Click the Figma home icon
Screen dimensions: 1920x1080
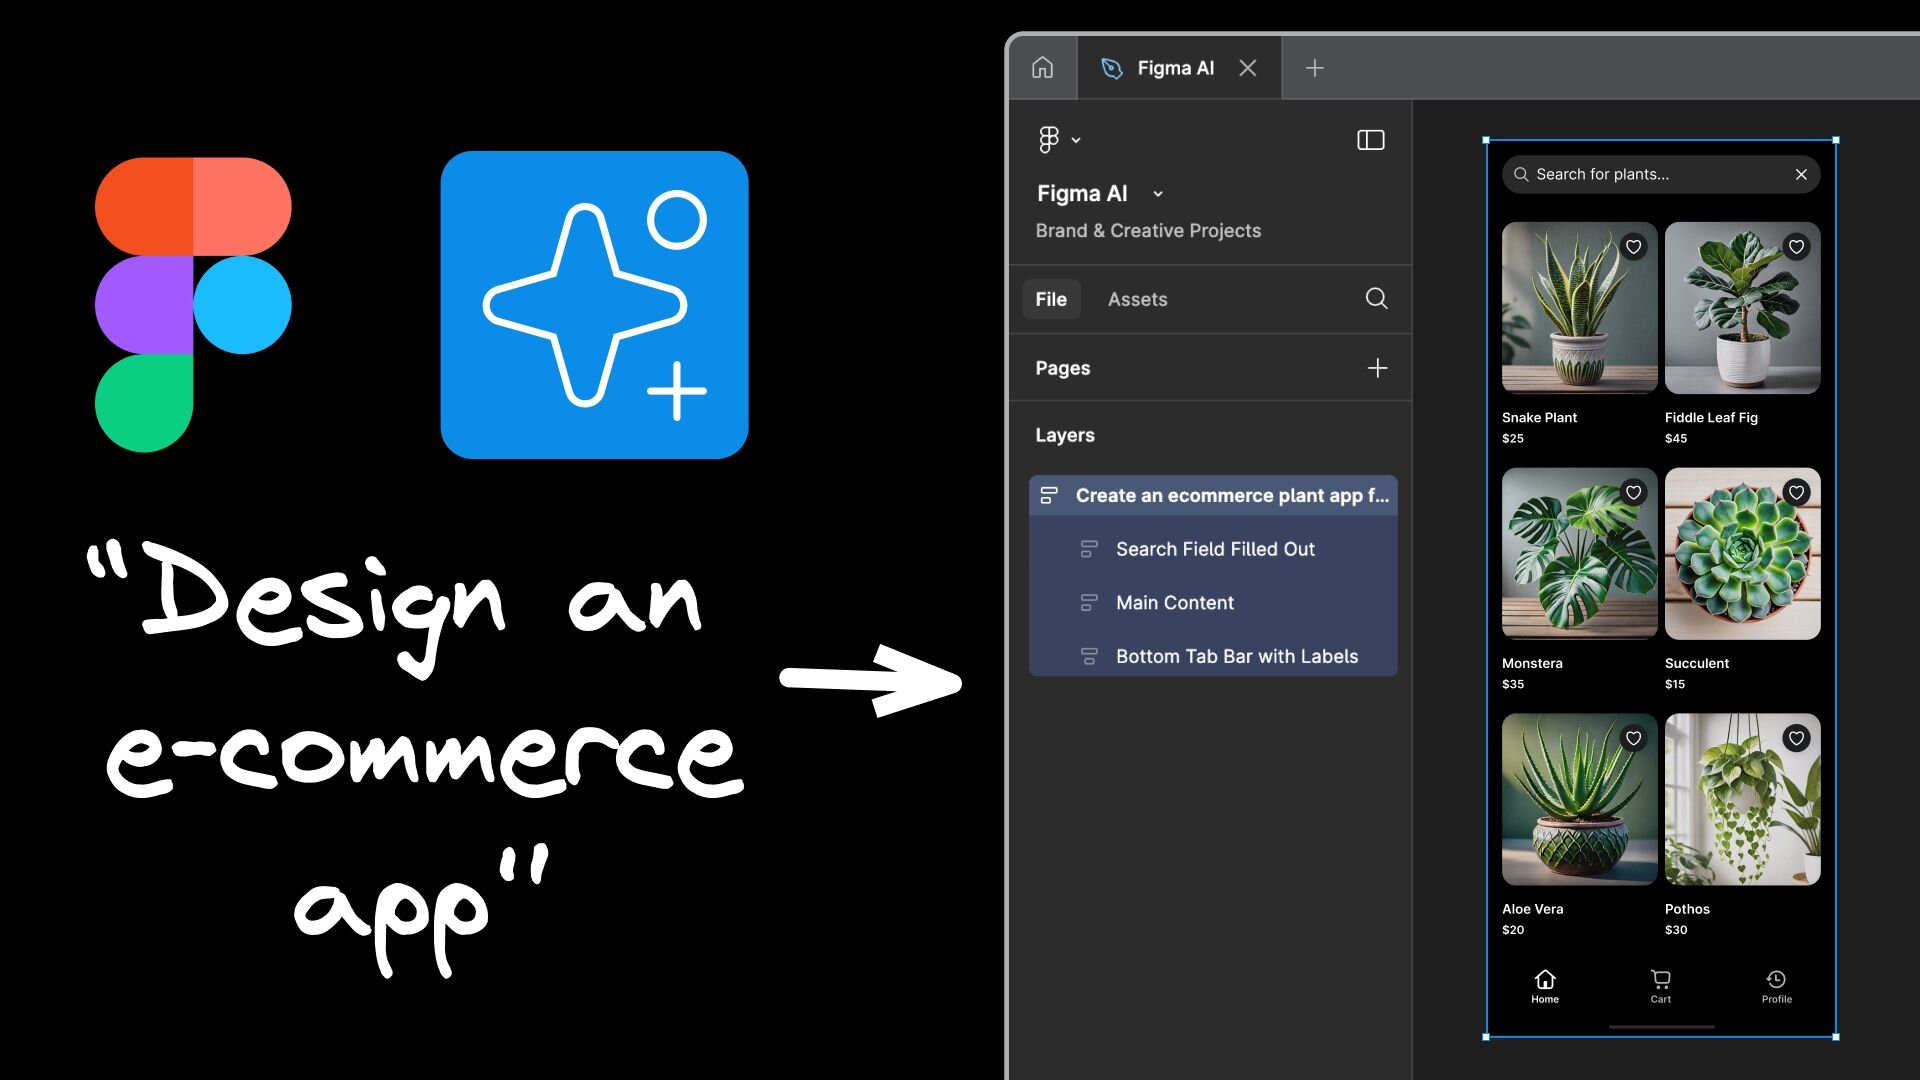click(1042, 67)
